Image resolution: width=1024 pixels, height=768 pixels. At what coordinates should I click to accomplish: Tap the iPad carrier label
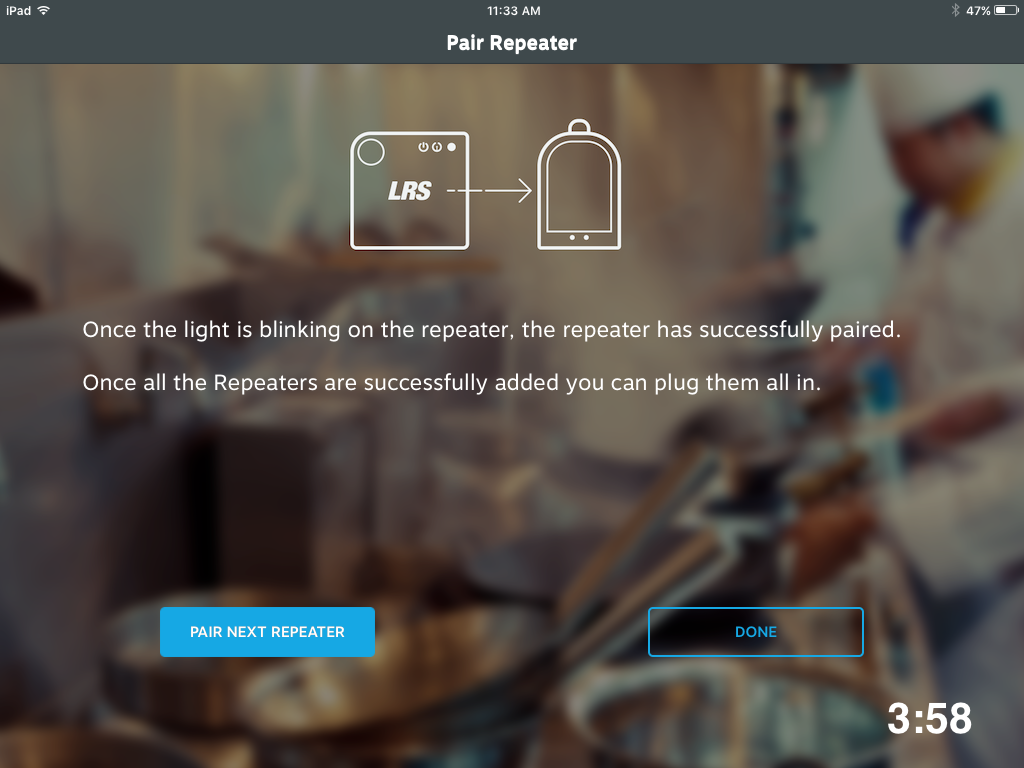tap(18, 10)
